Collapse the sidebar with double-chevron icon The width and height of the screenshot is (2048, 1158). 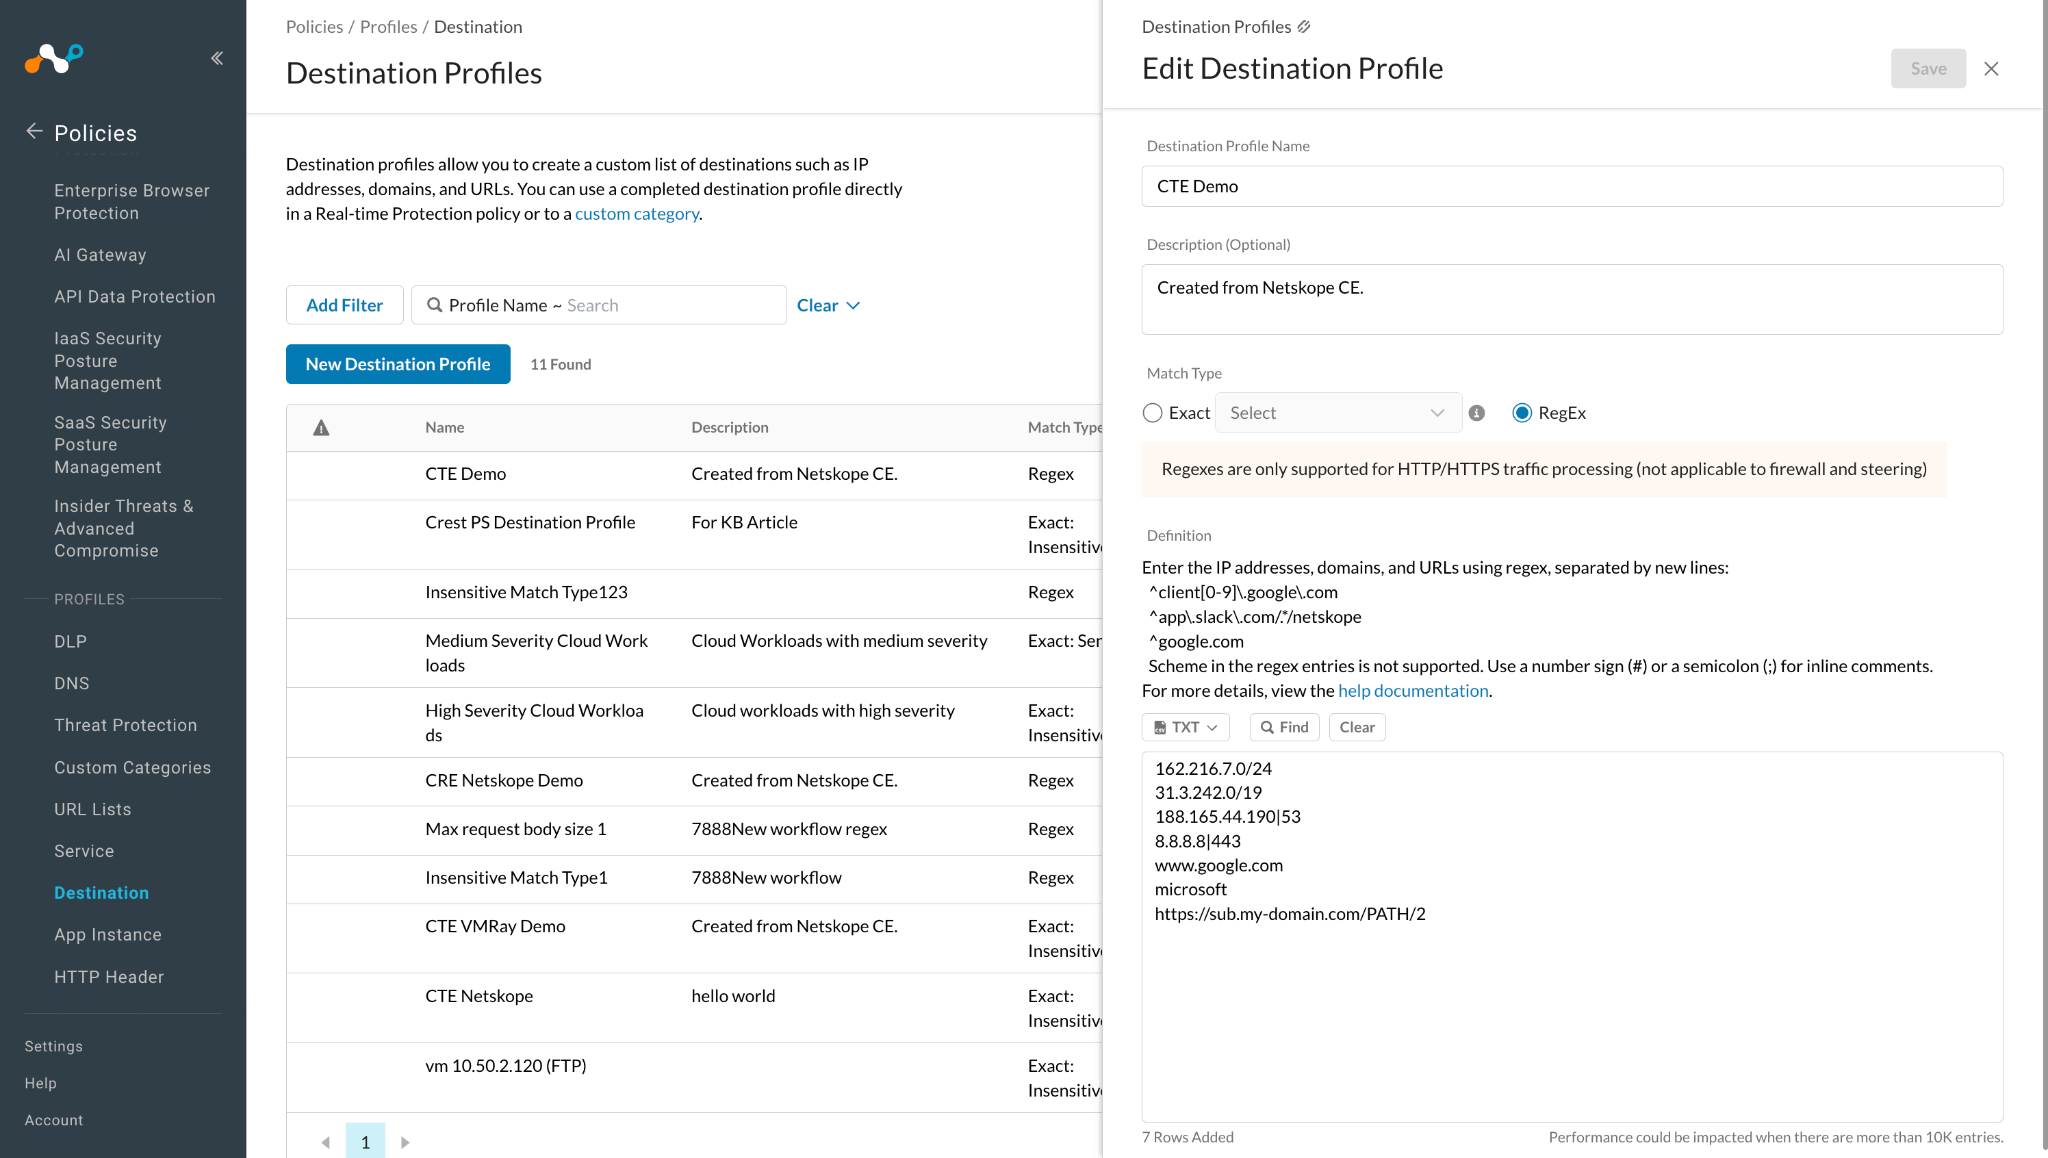point(217,58)
